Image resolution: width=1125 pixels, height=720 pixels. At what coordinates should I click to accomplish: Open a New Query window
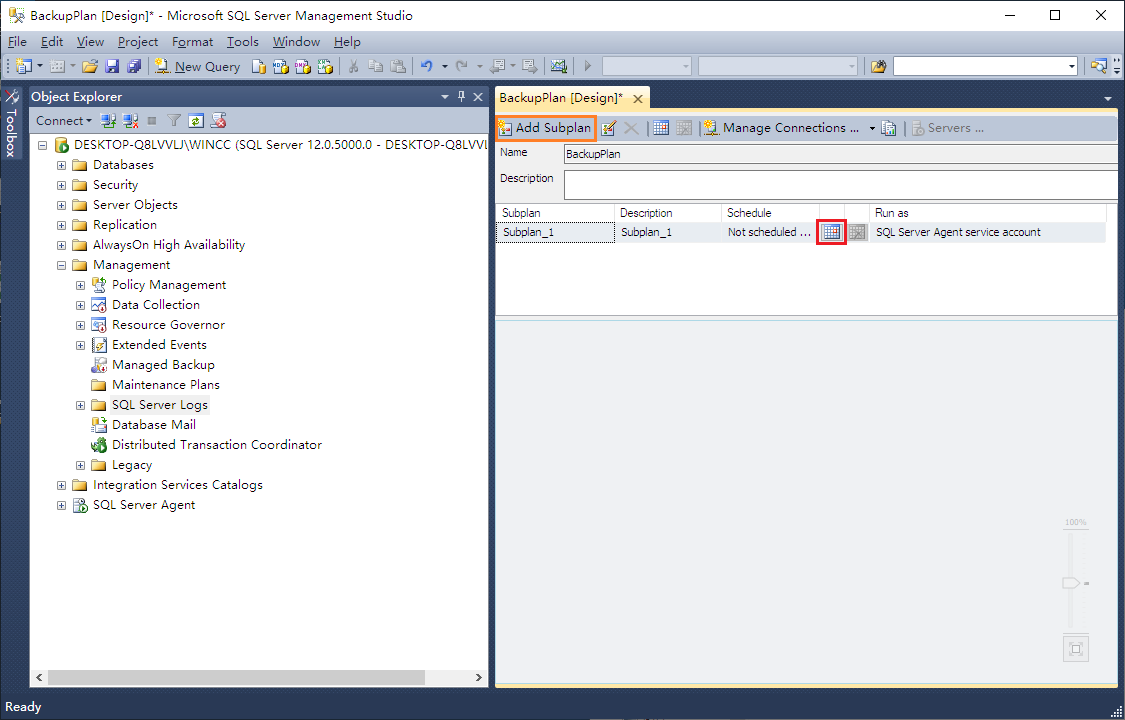[x=197, y=67]
